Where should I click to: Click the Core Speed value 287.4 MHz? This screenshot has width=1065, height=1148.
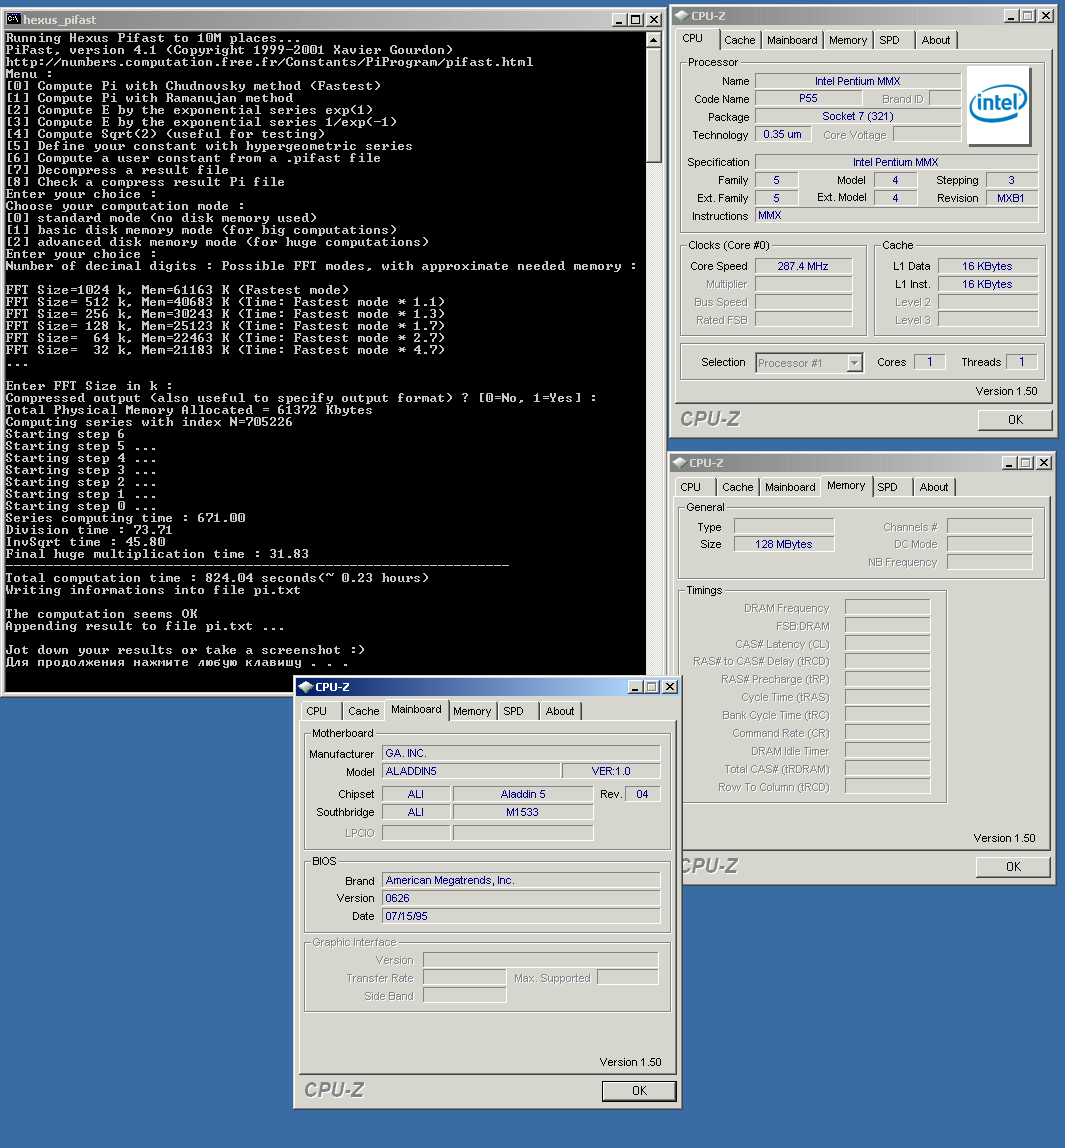(x=803, y=266)
